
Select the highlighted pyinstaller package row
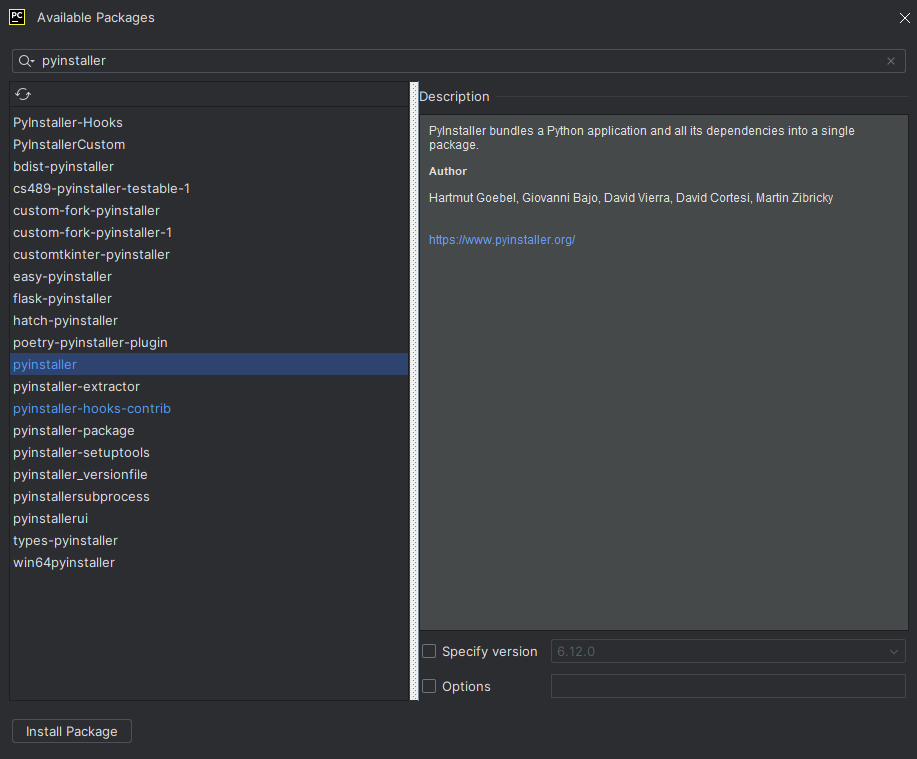point(209,364)
